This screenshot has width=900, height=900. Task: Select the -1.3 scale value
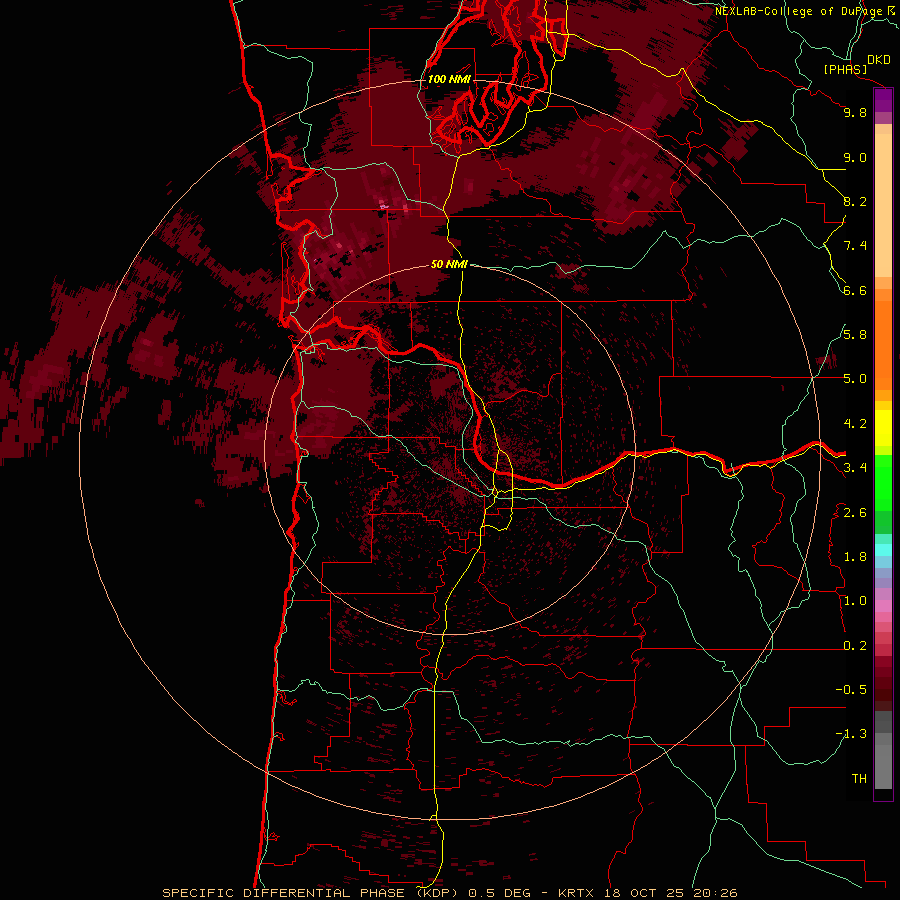pyautogui.click(x=851, y=734)
